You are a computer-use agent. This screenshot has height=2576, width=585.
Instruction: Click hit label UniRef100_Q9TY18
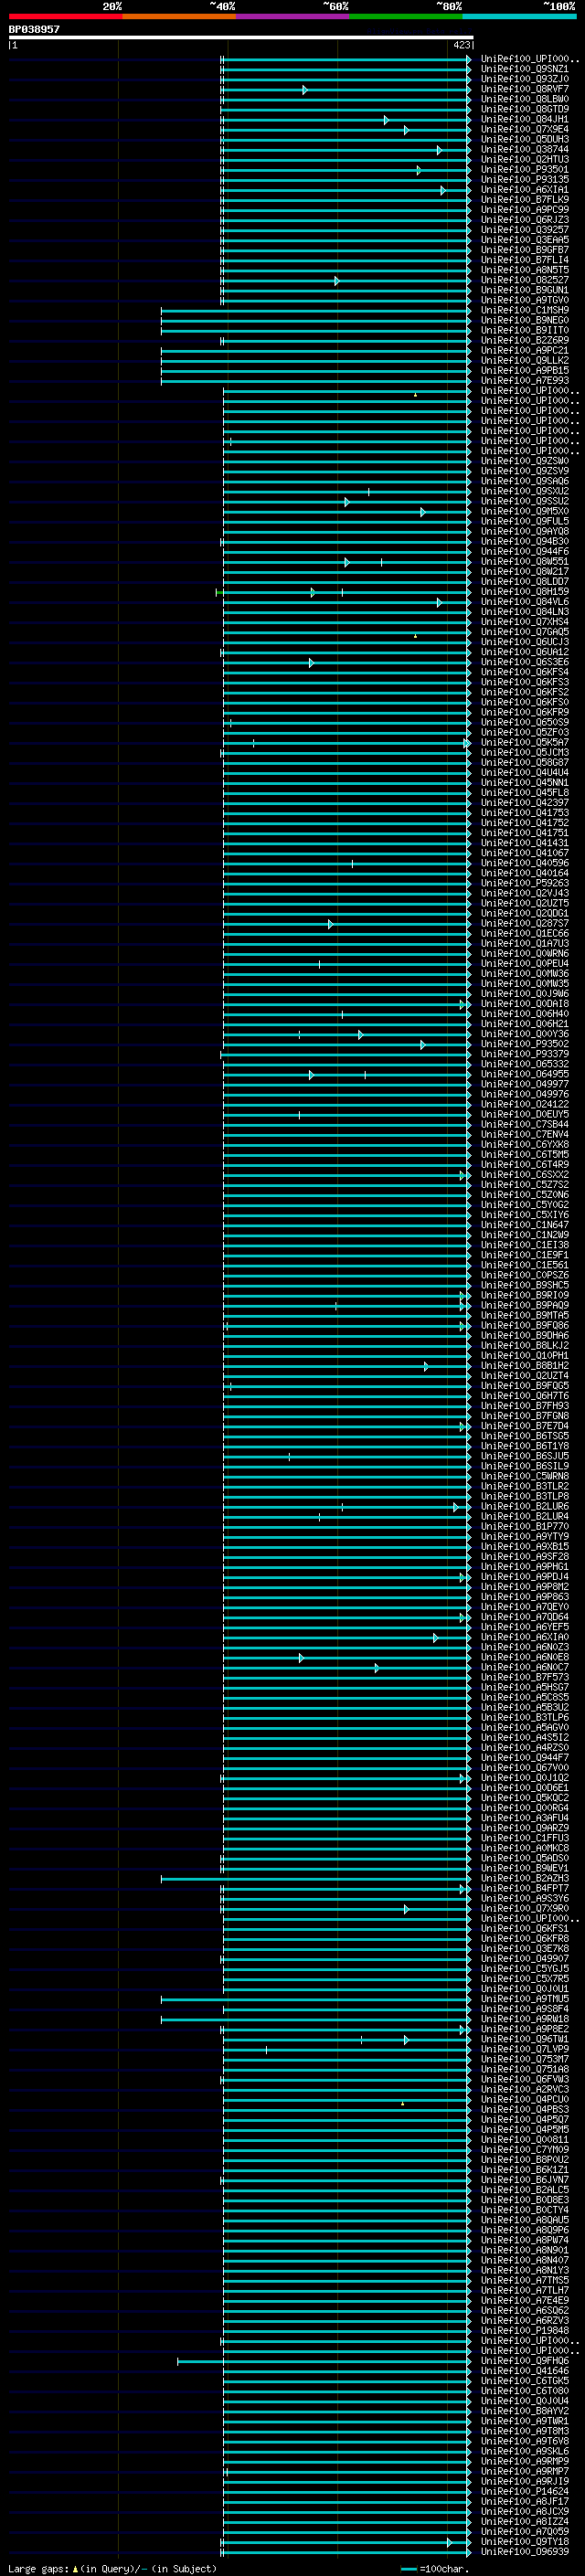click(x=525, y=2543)
